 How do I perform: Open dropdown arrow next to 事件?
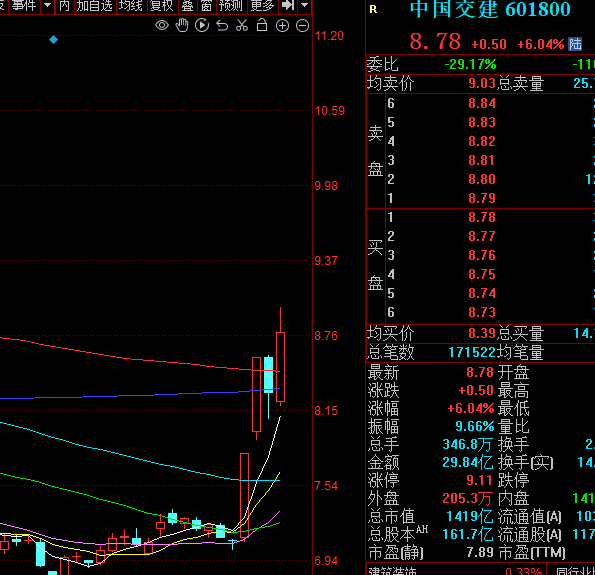(x=47, y=6)
